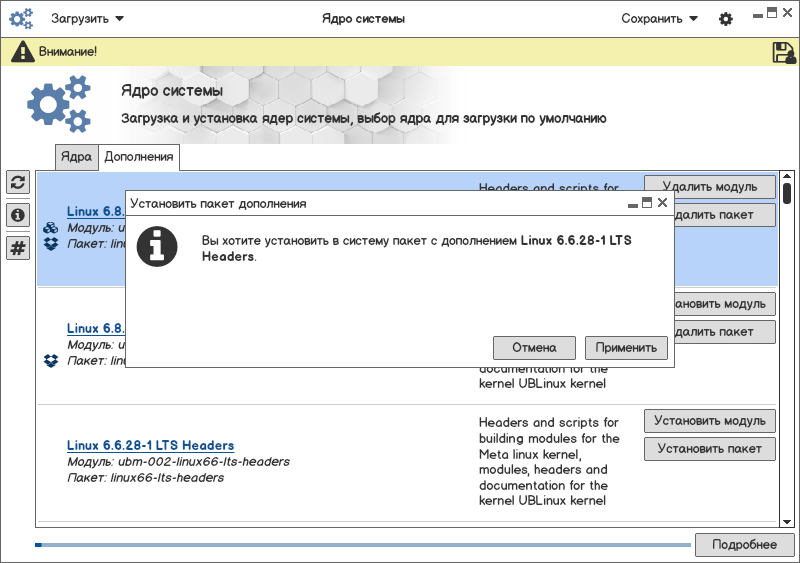
Task: Open settings via the gear icon in the title bar
Action: pos(726,19)
